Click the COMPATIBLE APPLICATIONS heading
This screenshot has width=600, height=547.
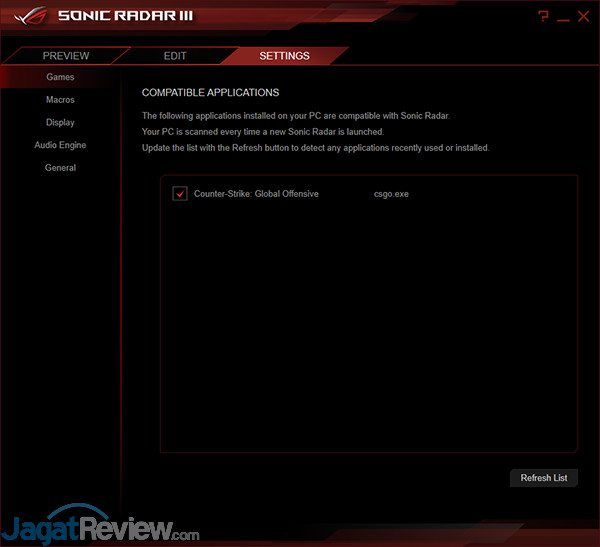point(210,93)
